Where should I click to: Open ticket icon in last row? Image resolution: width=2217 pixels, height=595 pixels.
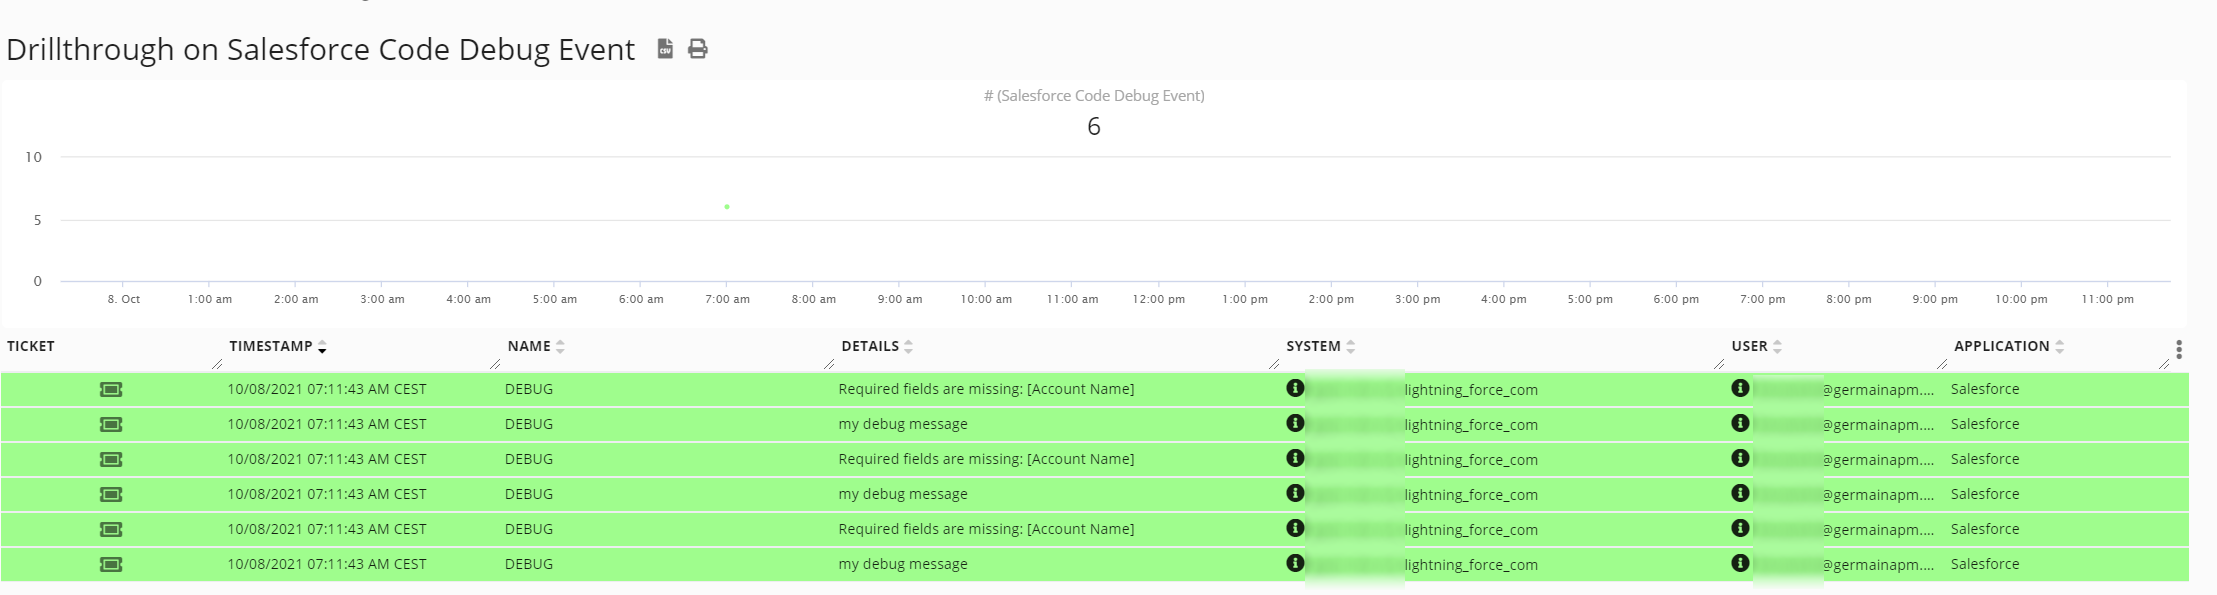(111, 564)
